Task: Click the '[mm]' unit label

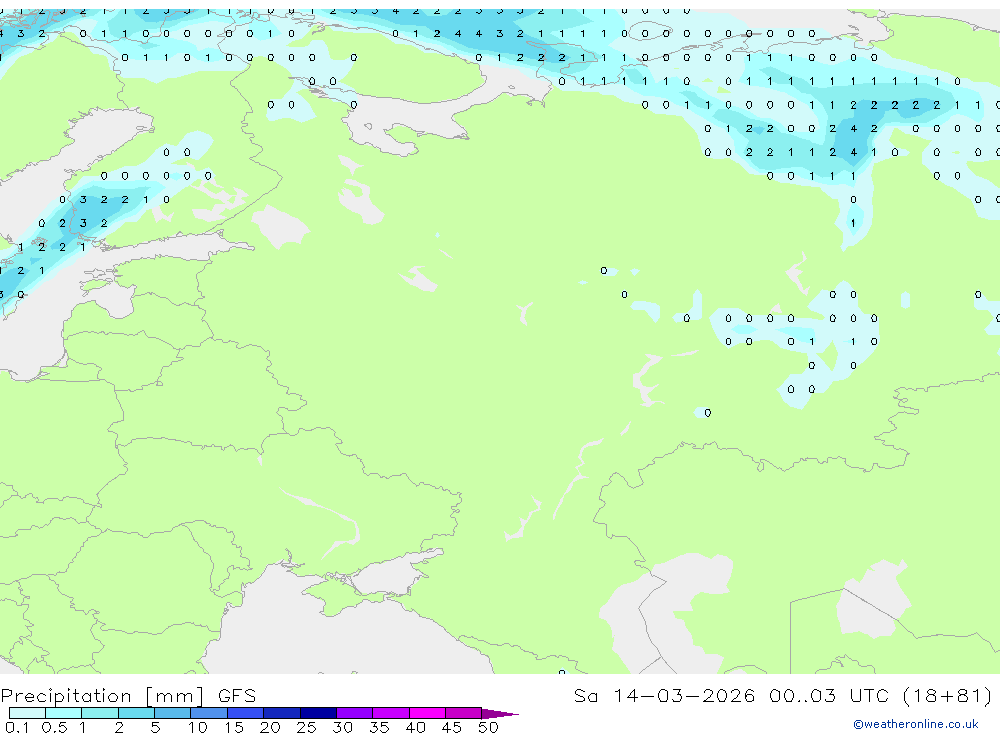Action: click(x=175, y=696)
